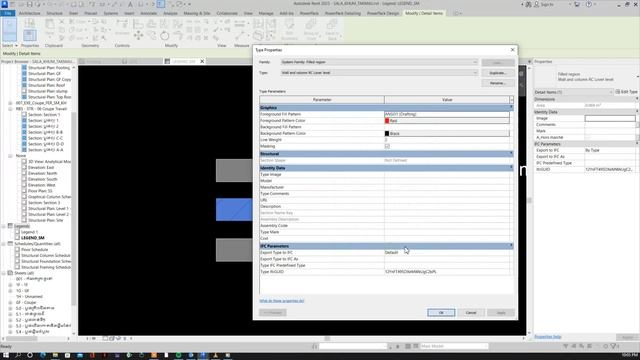This screenshot has height=360, width=640.
Task: Click the Help question mark icon
Action: [589, 4]
